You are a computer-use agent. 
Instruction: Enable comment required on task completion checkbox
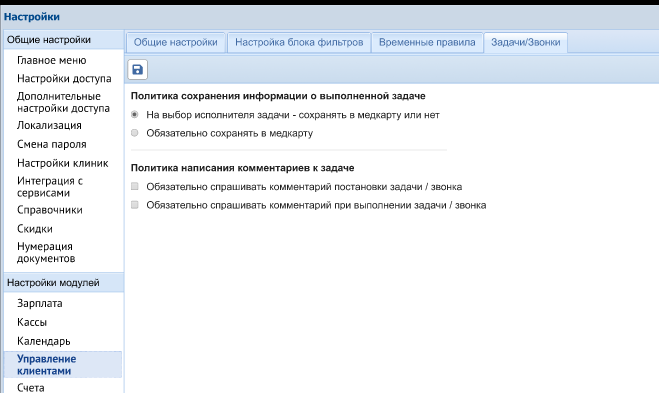tap(134, 205)
